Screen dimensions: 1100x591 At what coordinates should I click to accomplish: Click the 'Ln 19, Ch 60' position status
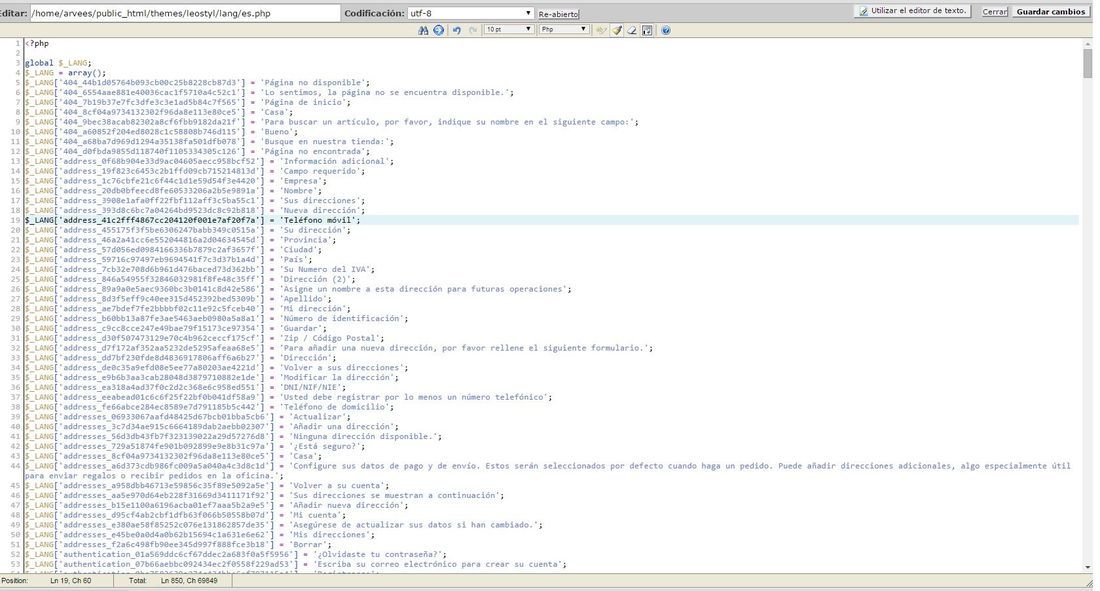(71, 581)
